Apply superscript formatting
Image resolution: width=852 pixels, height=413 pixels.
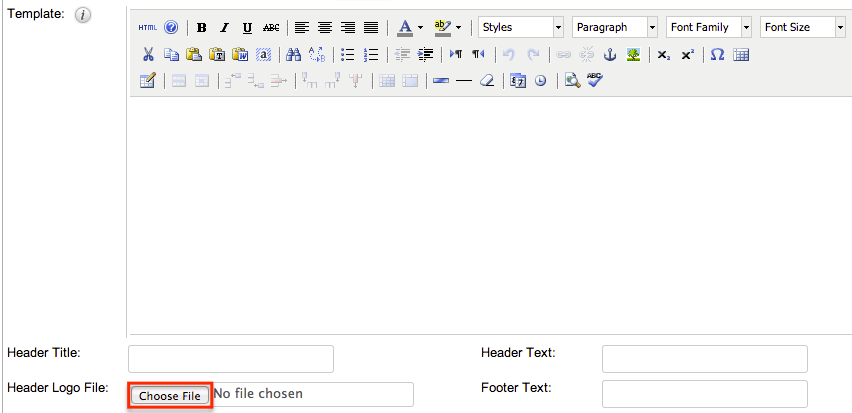coord(687,54)
